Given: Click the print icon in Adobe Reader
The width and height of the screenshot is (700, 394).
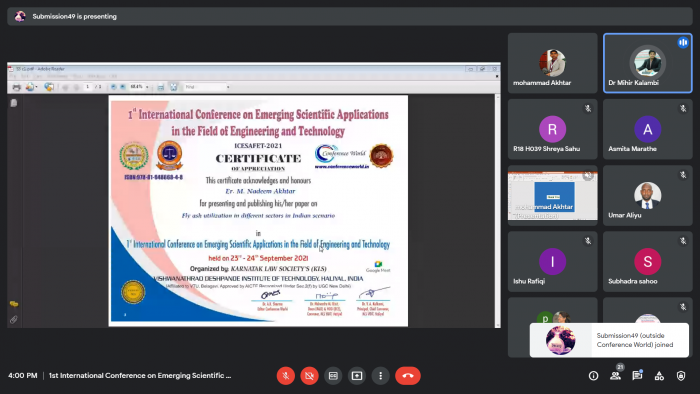Looking at the screenshot, I should point(17,87).
